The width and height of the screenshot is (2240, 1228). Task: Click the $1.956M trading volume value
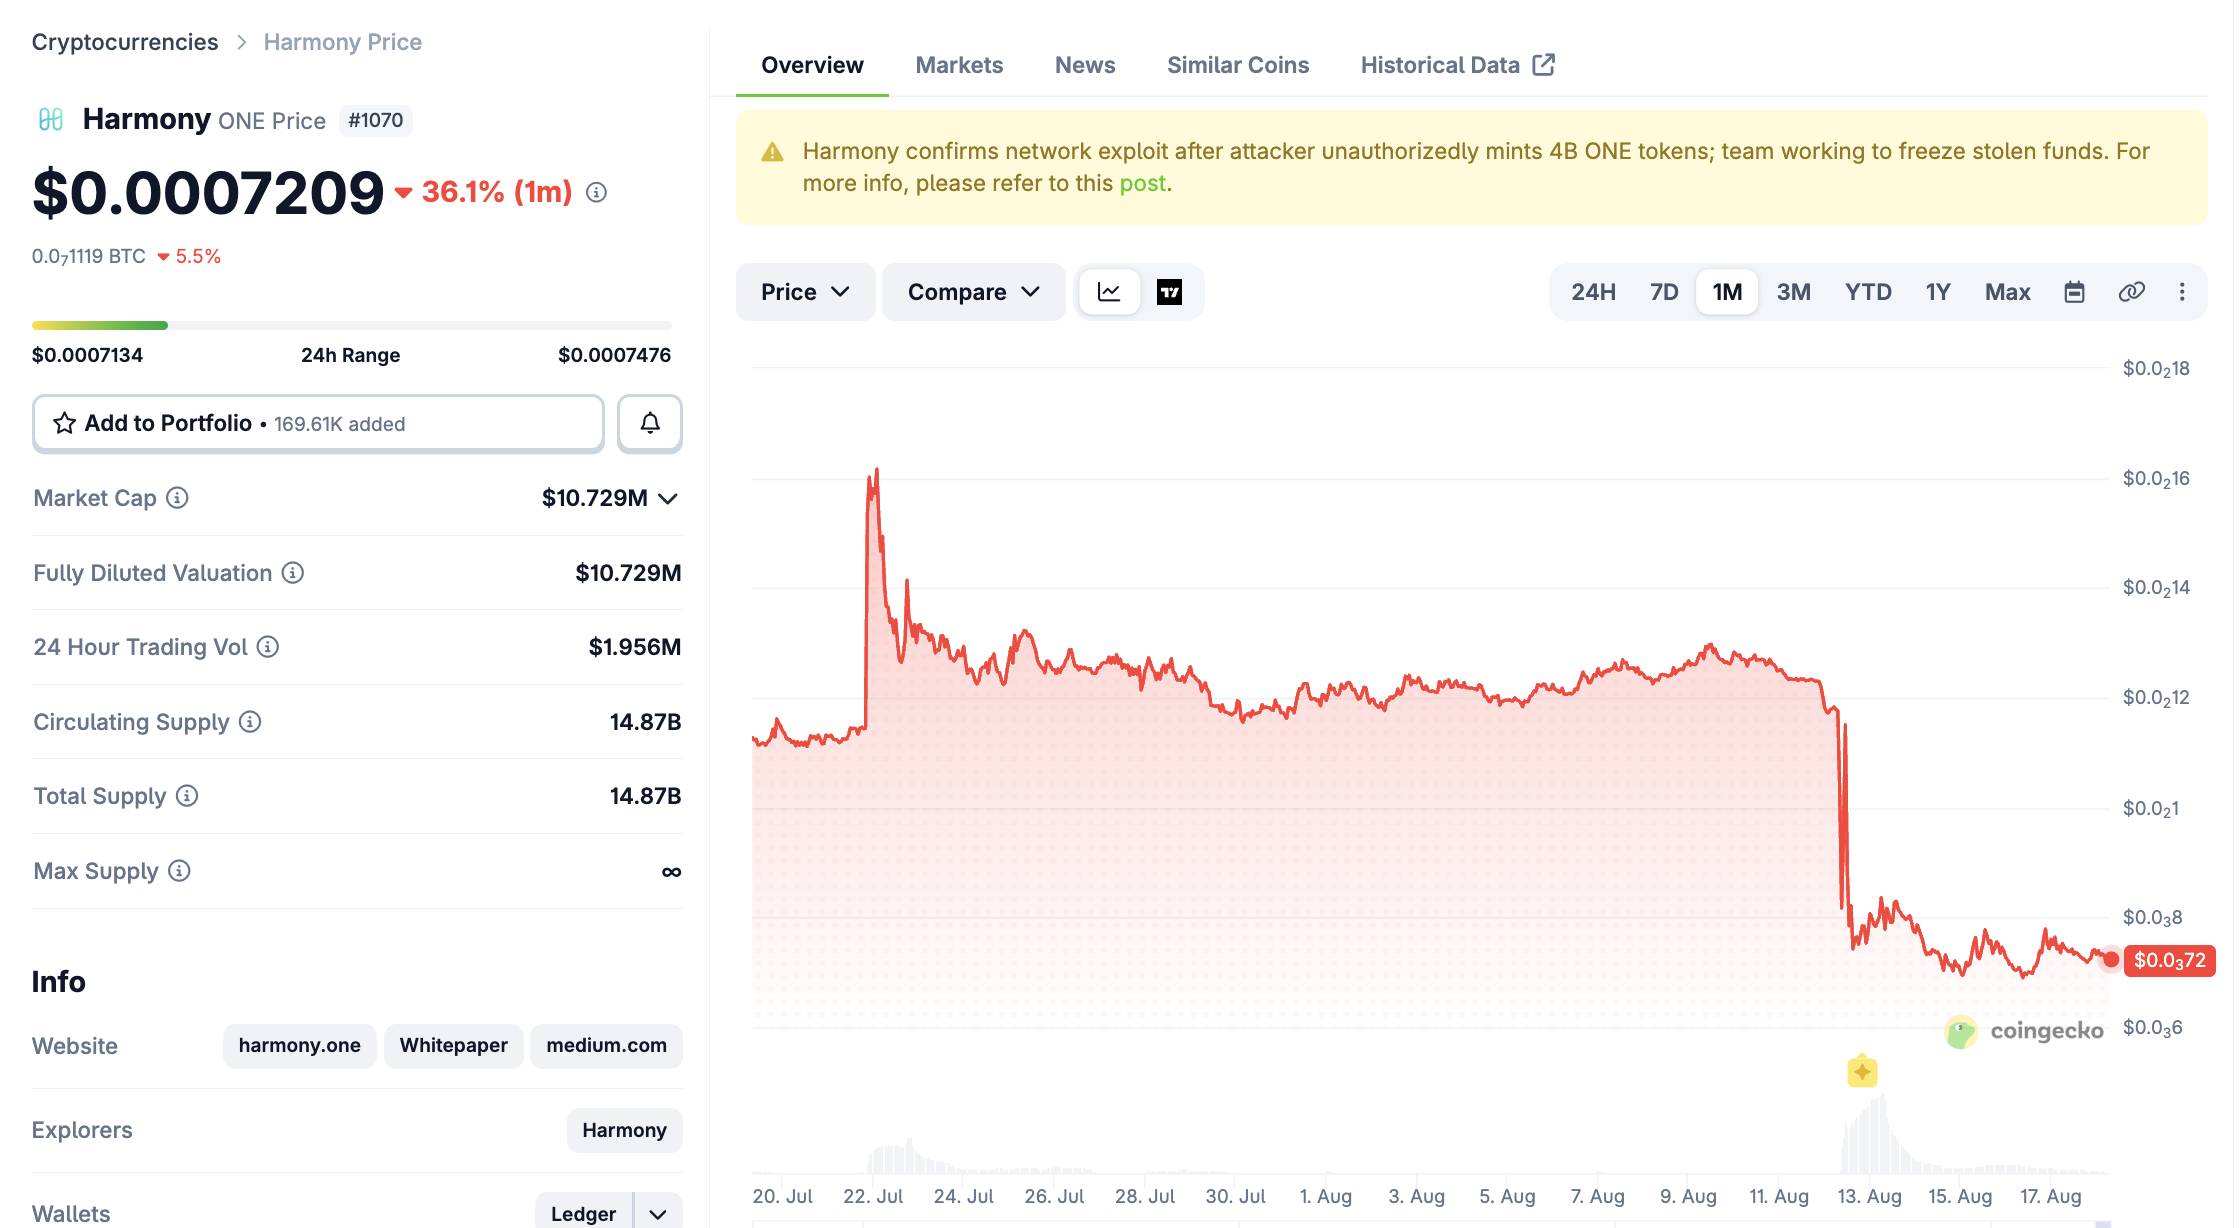pyautogui.click(x=635, y=647)
